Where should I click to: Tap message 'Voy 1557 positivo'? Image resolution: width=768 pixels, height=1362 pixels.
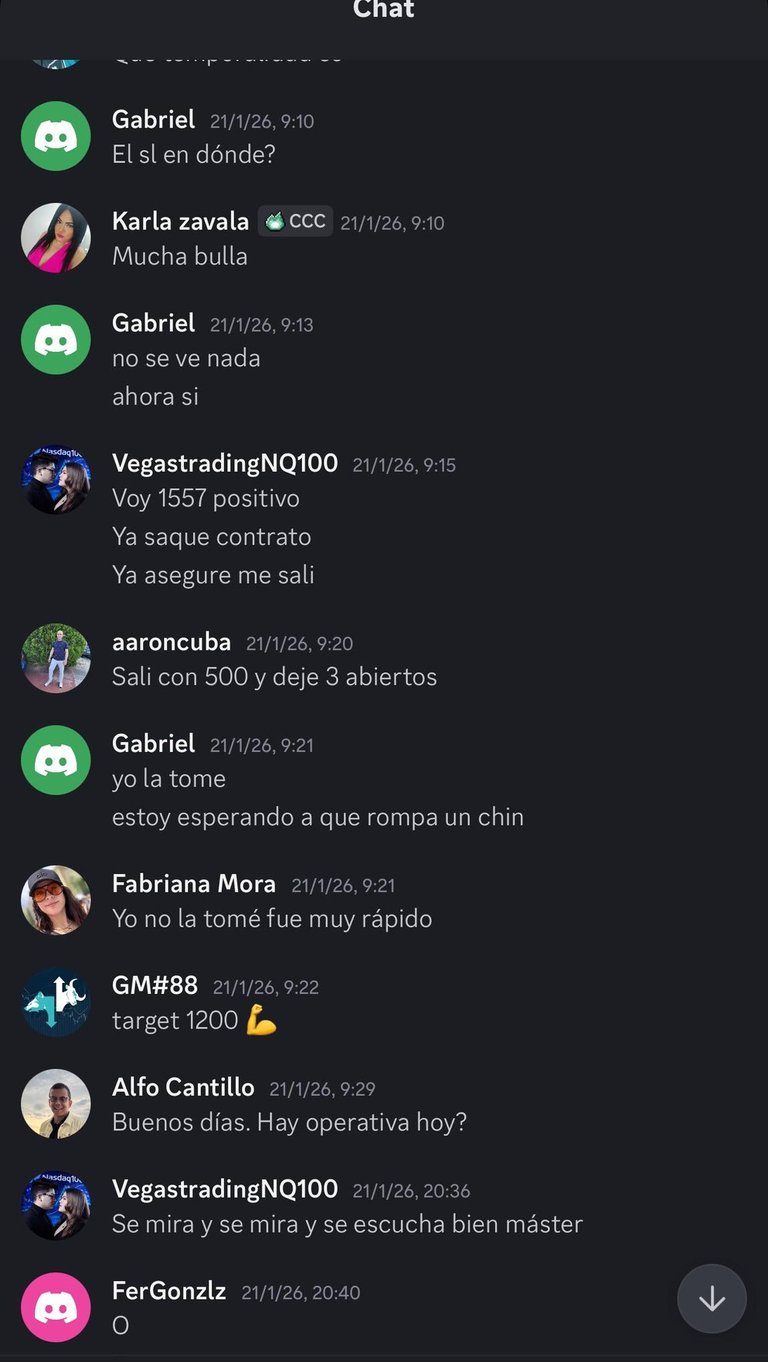pyautogui.click(x=206, y=498)
